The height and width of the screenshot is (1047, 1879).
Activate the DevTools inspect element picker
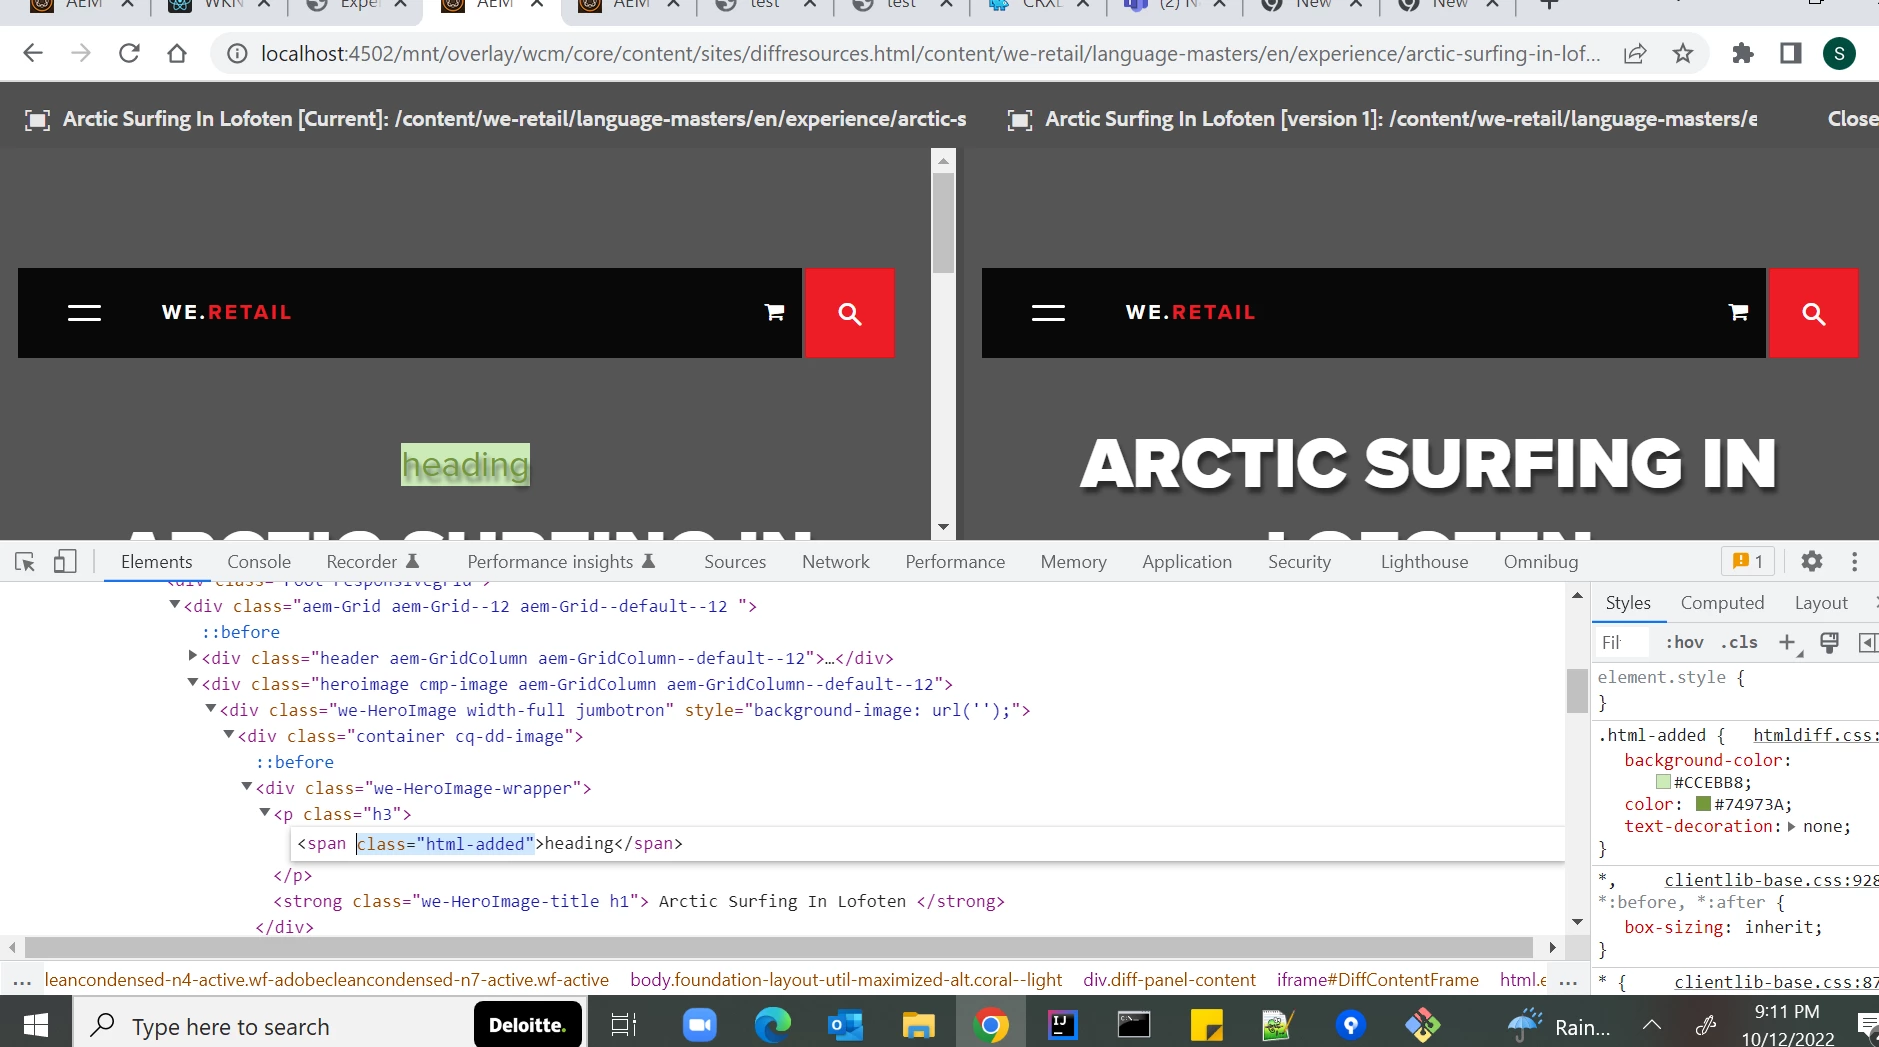click(25, 562)
